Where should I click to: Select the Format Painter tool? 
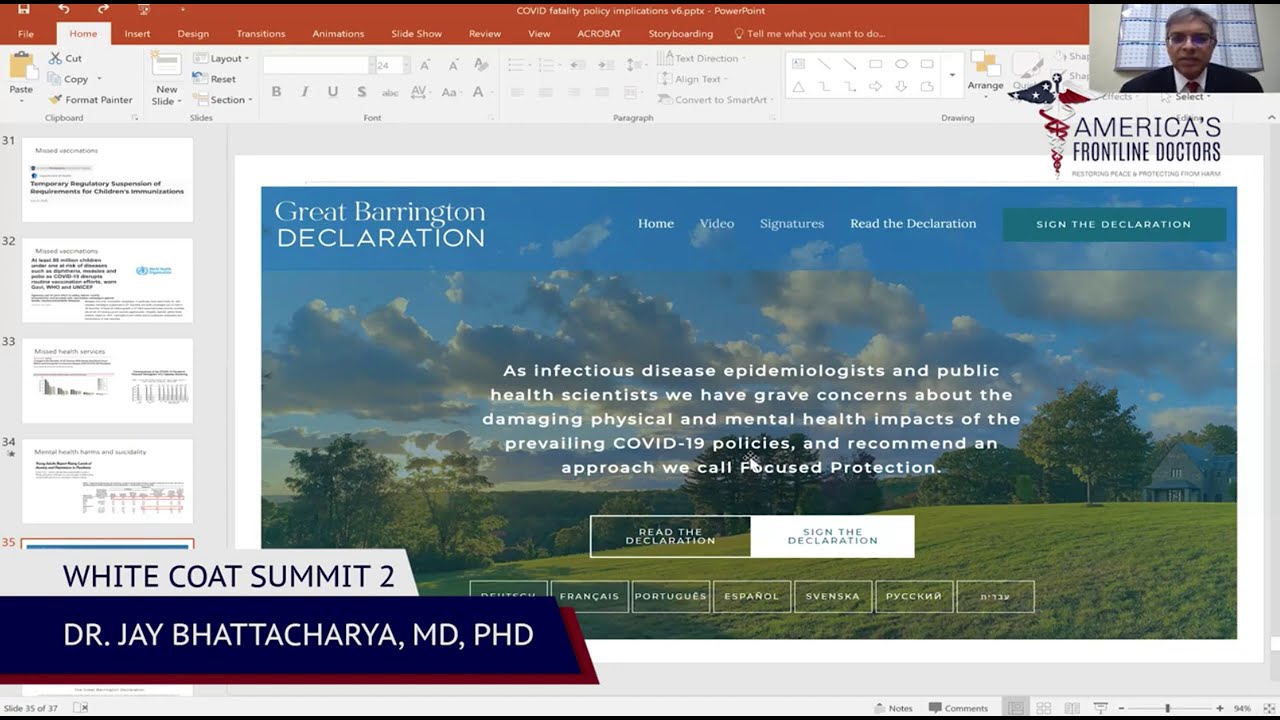[90, 100]
